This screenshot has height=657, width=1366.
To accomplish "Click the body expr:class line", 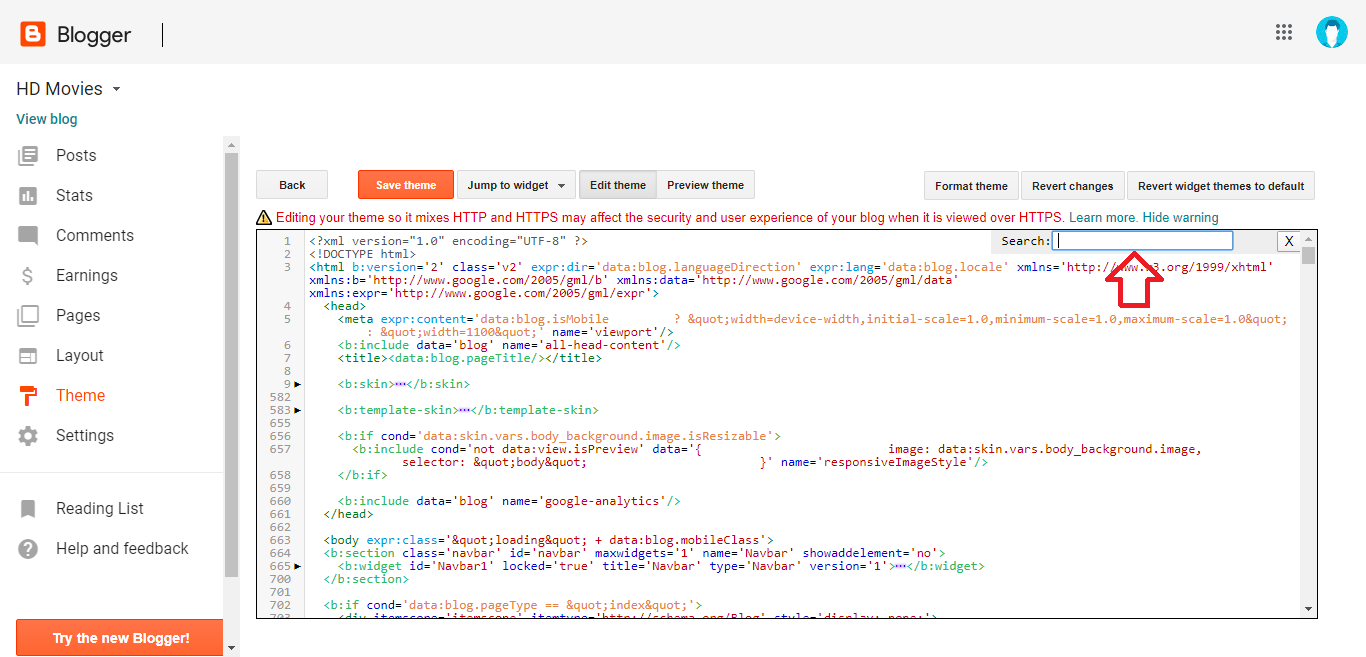I will click(x=548, y=540).
